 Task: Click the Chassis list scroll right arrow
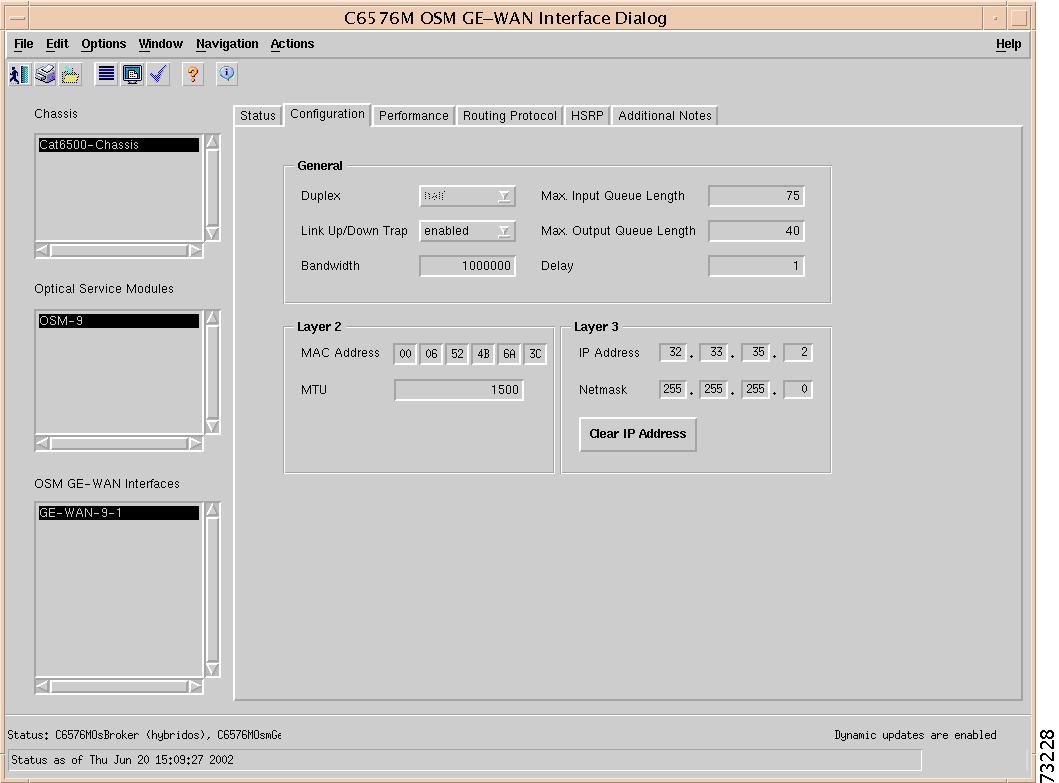click(195, 251)
